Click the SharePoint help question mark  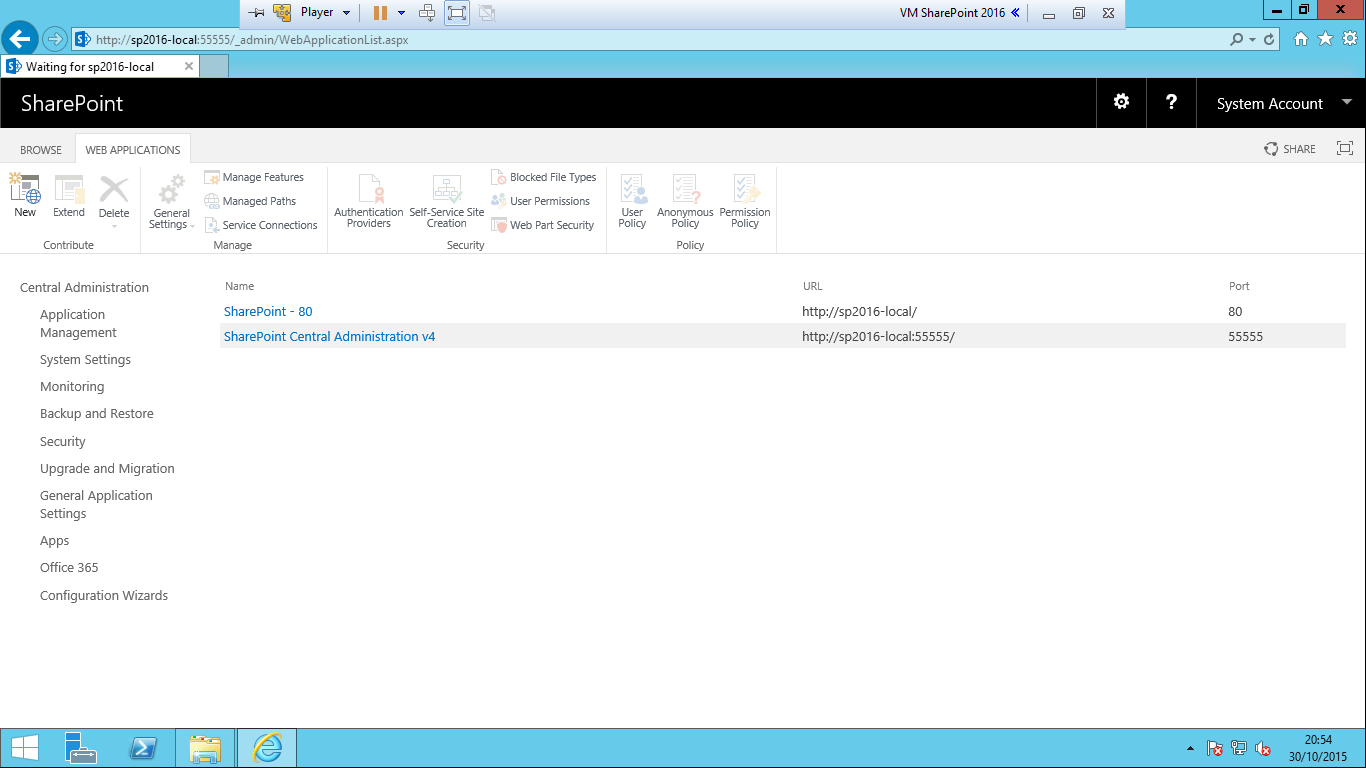1171,102
